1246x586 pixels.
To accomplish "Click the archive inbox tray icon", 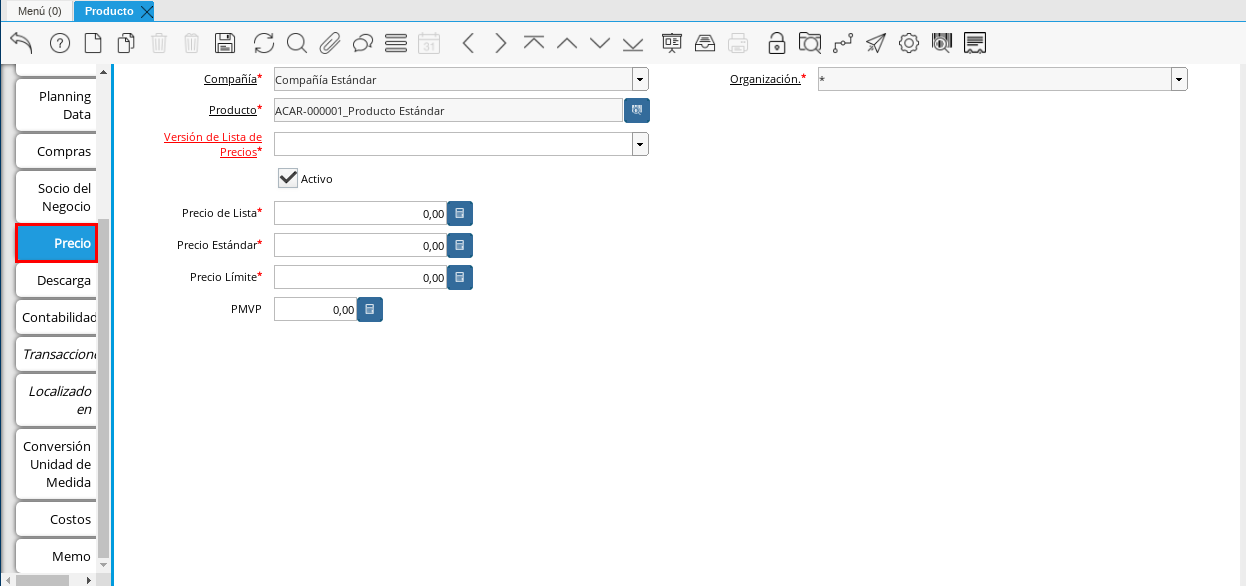I will point(705,43).
